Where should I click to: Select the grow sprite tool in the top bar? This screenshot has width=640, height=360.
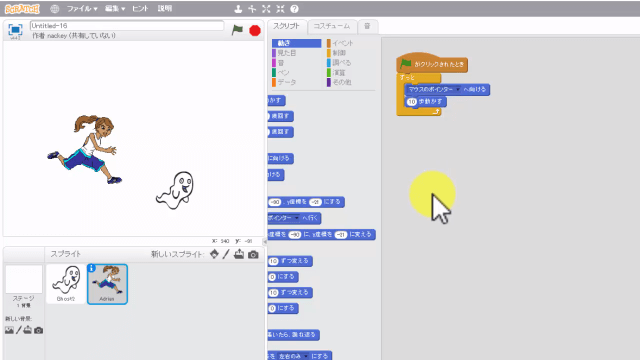pos(266,9)
